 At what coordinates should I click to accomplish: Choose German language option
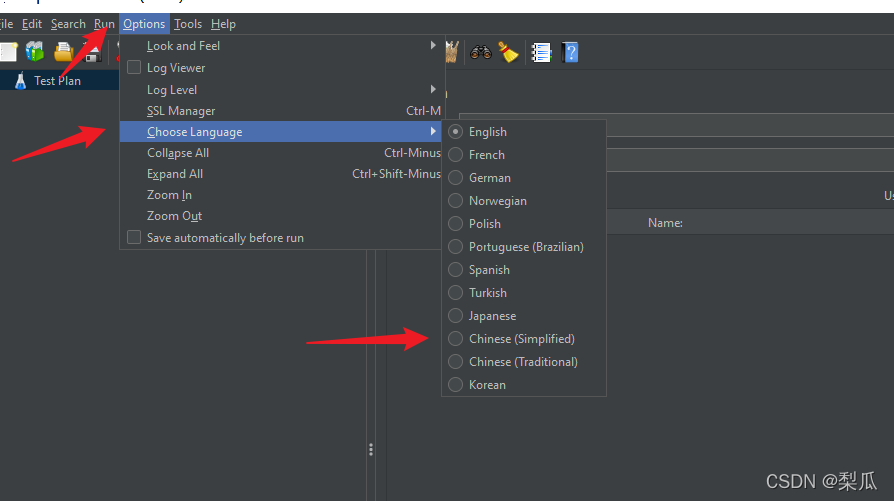455,177
